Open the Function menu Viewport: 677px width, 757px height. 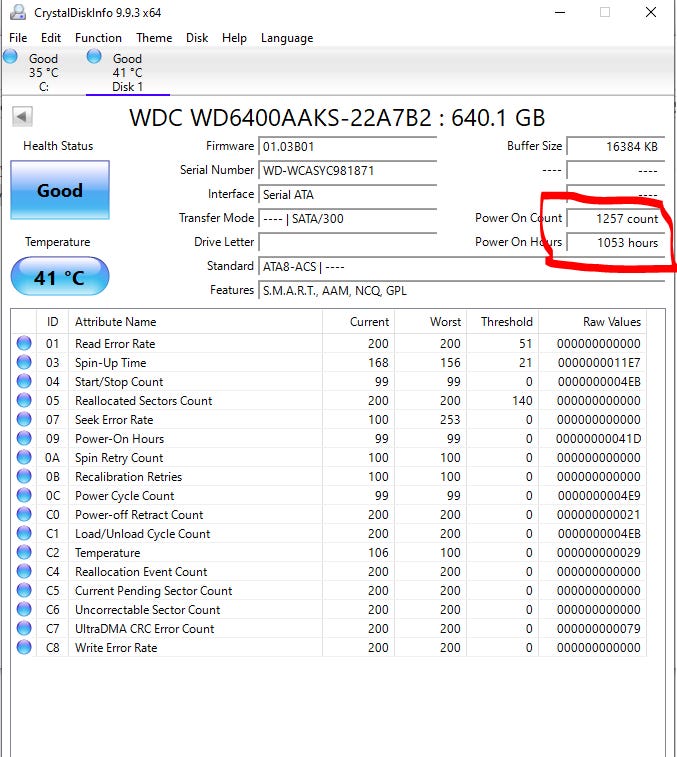point(98,38)
